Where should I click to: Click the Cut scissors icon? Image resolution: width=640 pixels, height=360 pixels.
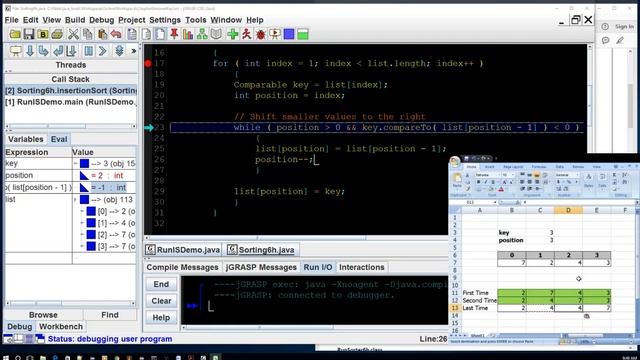point(73,34)
